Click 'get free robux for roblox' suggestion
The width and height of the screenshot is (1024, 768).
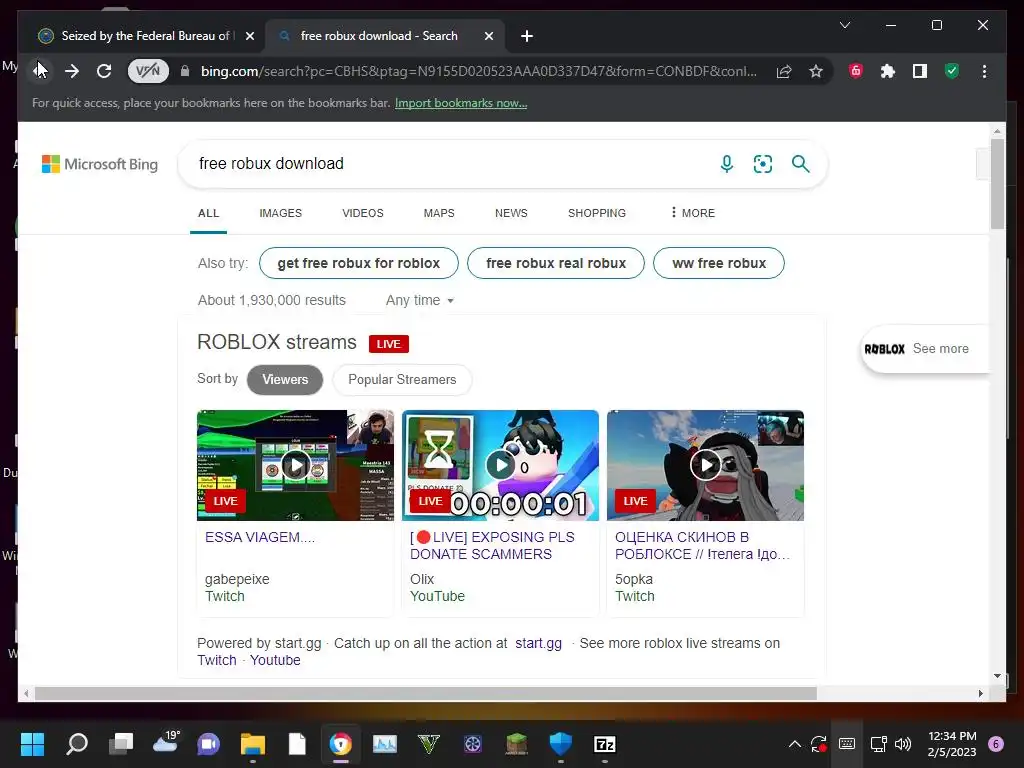[x=359, y=263]
